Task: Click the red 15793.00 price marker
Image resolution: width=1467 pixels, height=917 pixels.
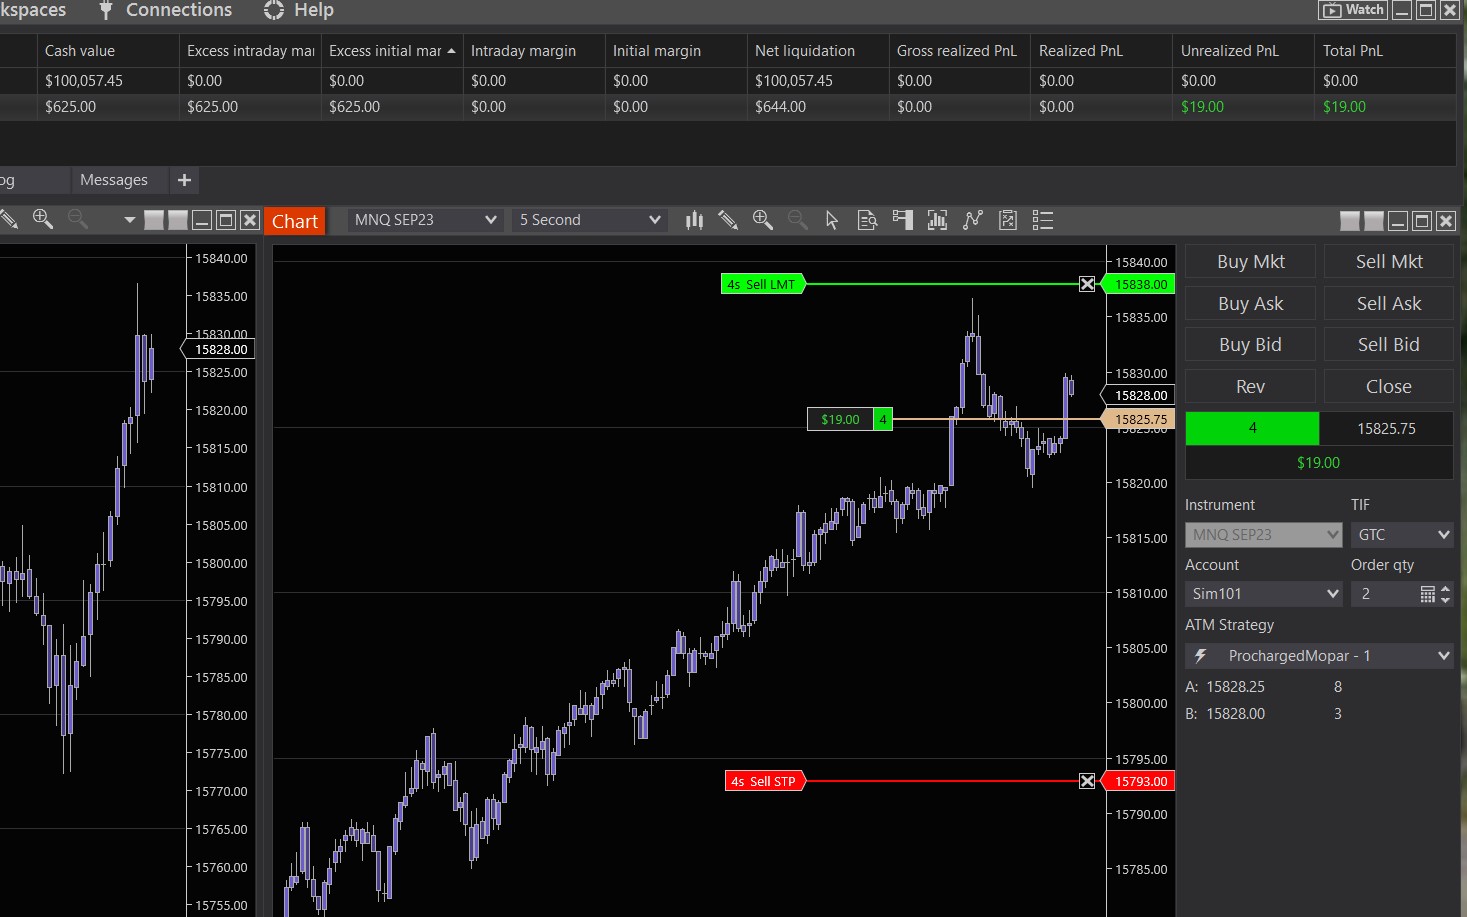Action: coord(1138,781)
